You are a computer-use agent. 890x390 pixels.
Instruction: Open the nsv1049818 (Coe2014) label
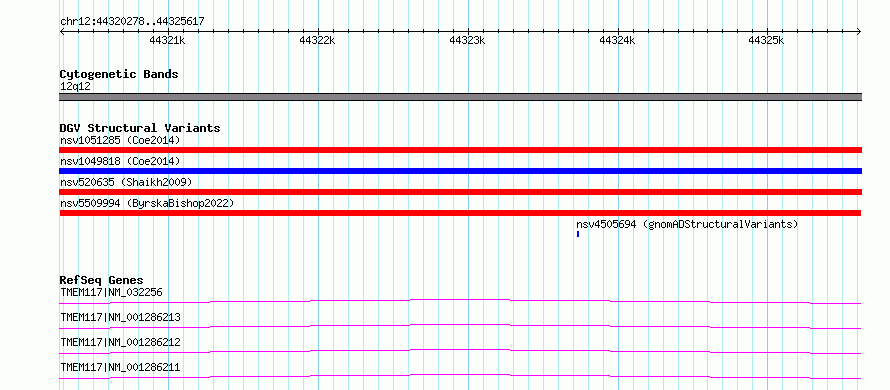pos(120,161)
